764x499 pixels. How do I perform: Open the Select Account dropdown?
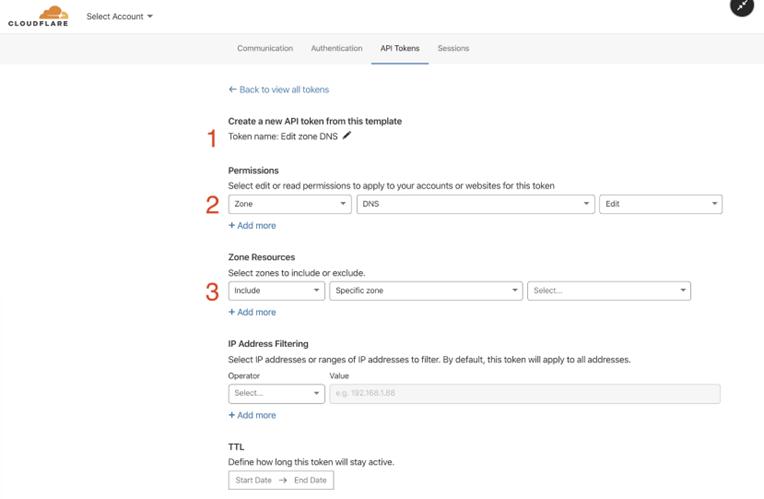[x=119, y=17]
